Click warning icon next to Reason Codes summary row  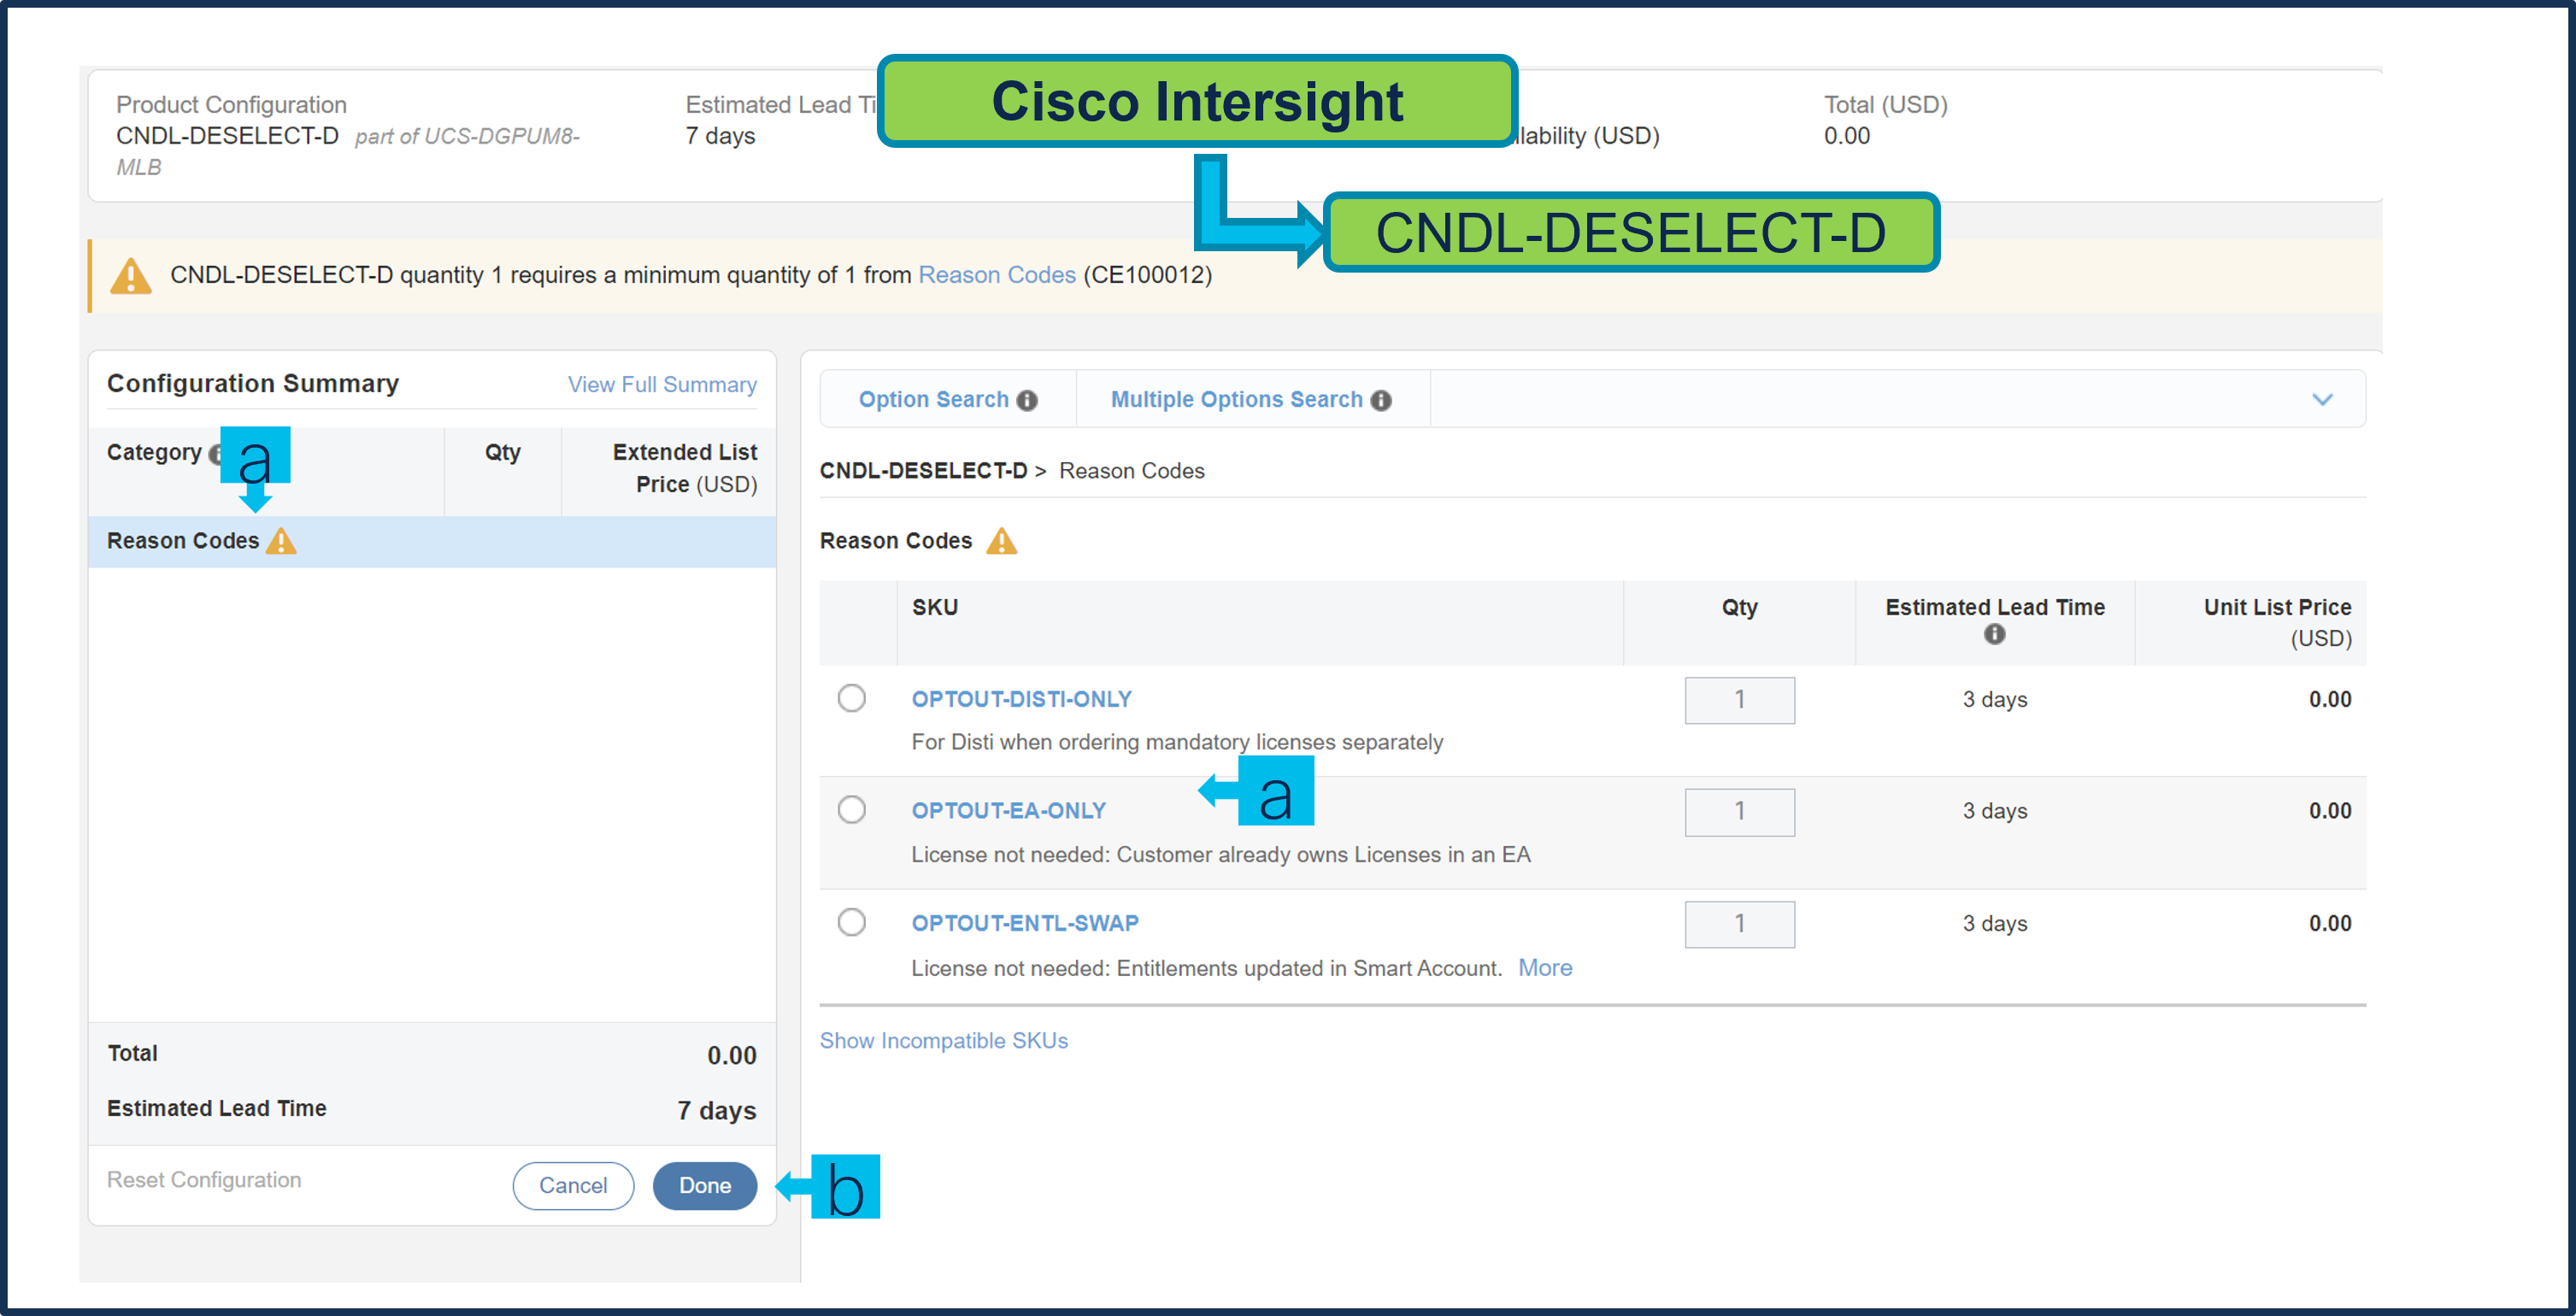282,541
